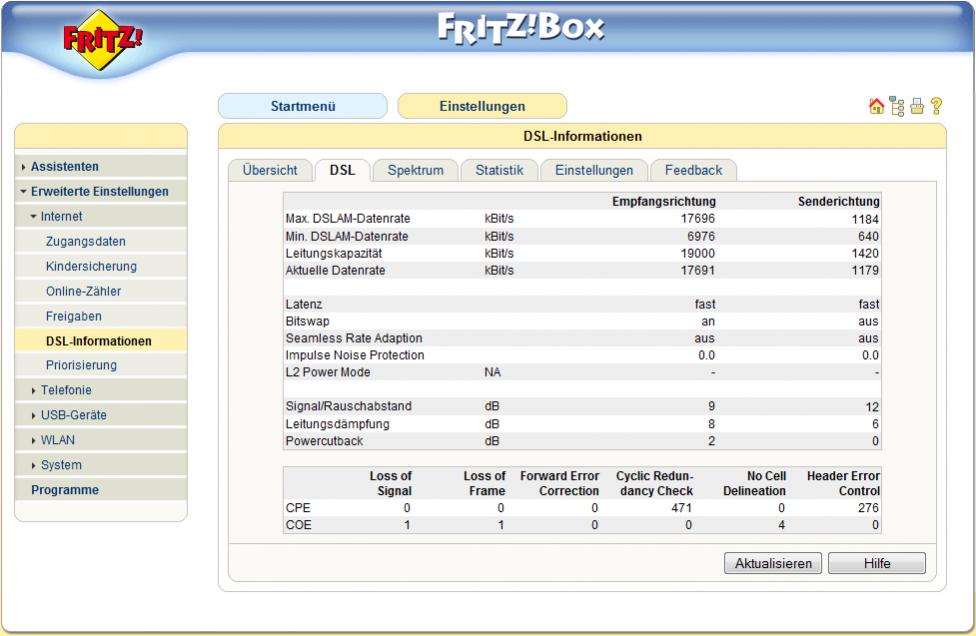Screen dimensions: 976x636
Task: Click the Senderichtung column header
Action: 838,202
